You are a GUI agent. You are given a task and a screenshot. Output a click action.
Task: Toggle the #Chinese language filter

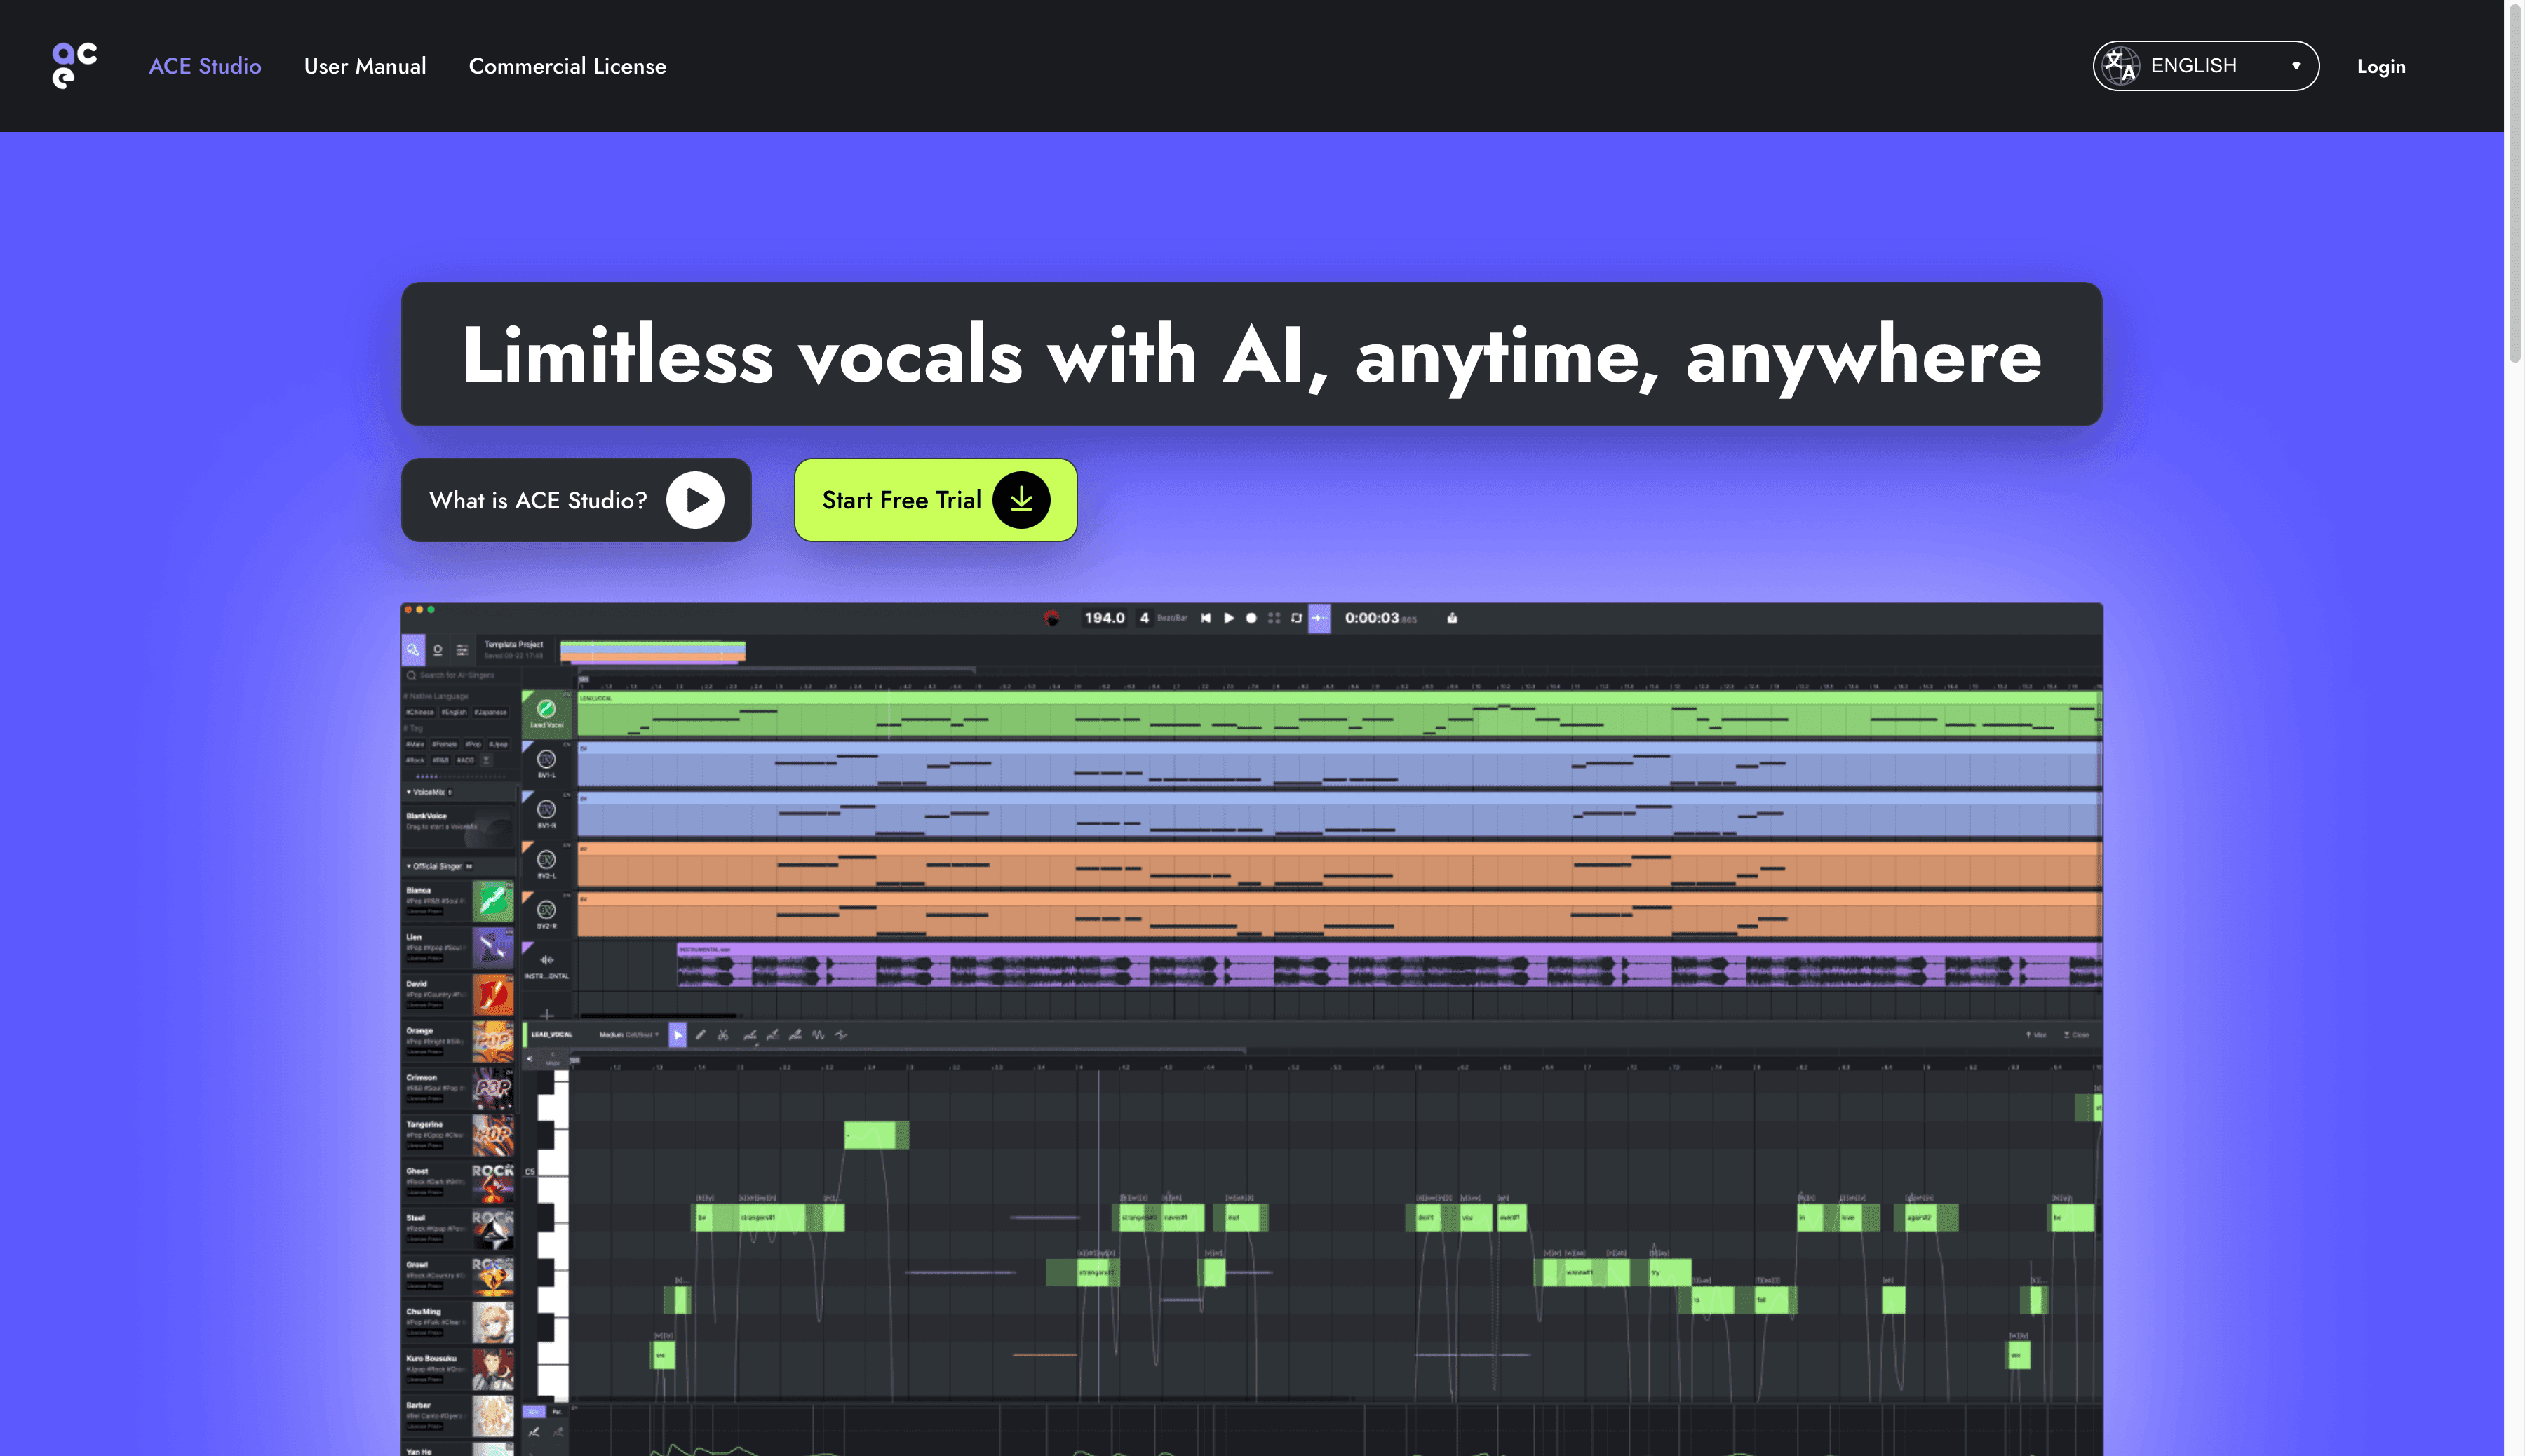pos(420,712)
